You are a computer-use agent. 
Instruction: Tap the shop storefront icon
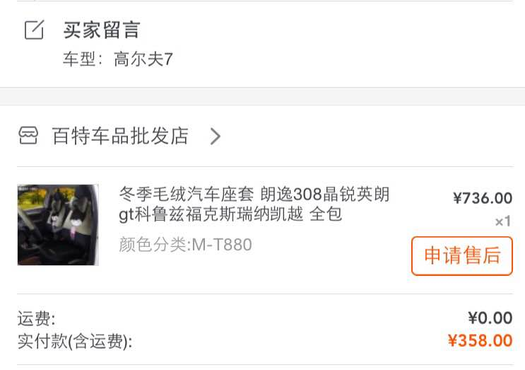click(x=28, y=136)
